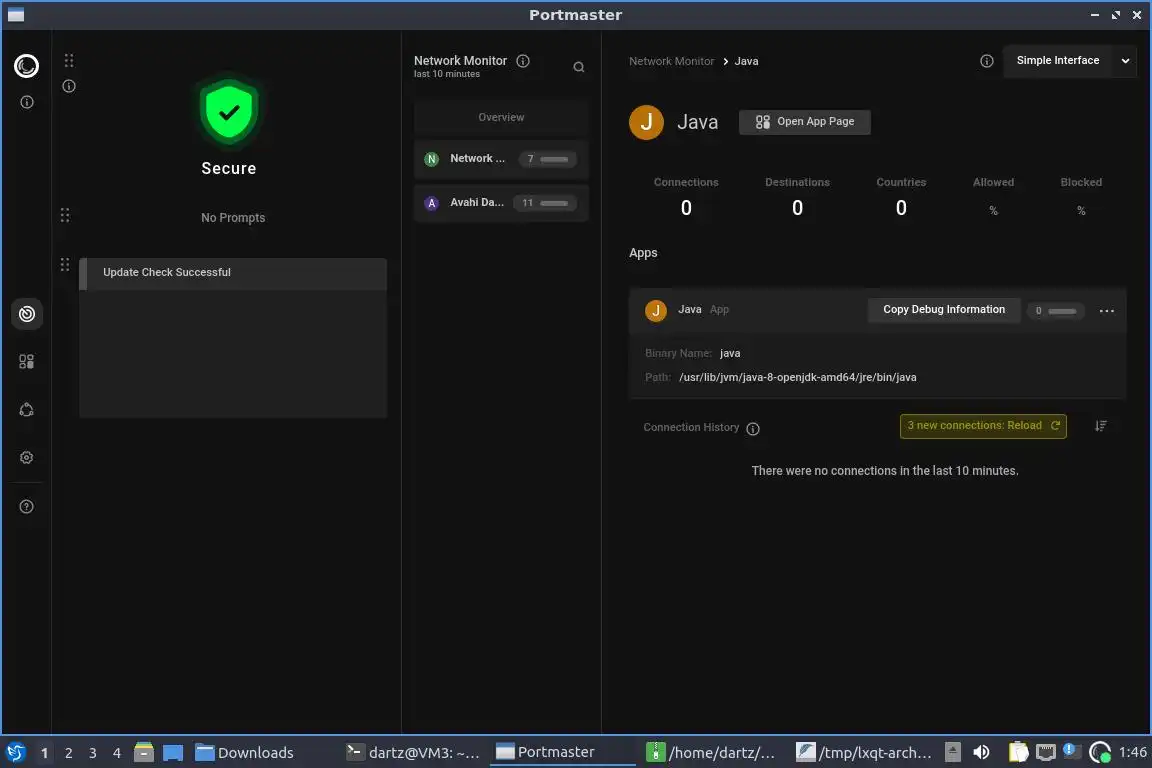Viewport: 1152px width, 768px height.
Task: Select the Network entry in monitor list
Action: [501, 159]
